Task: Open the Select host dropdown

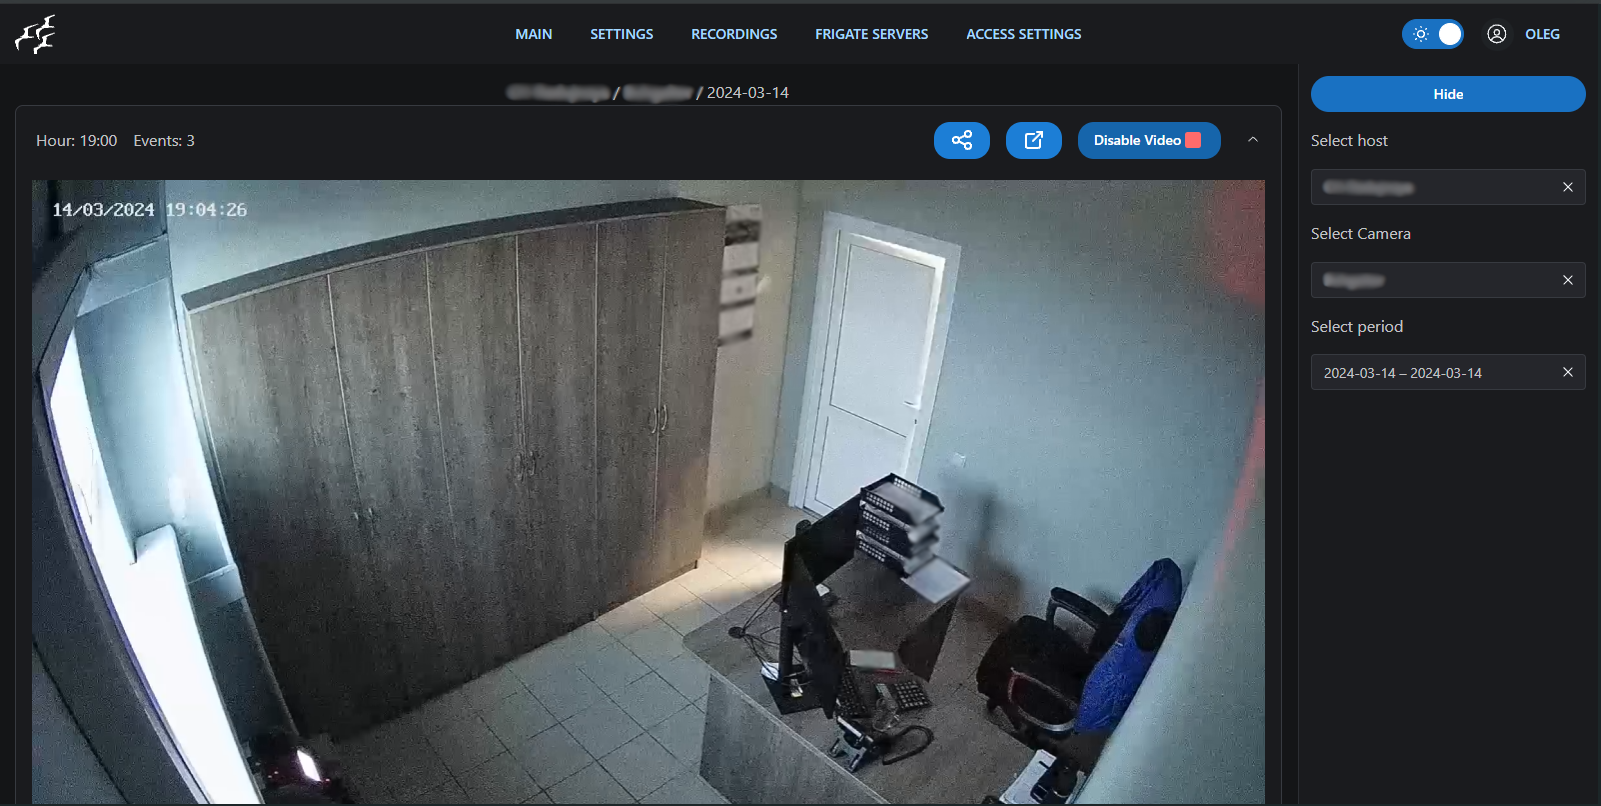Action: [x=1430, y=187]
